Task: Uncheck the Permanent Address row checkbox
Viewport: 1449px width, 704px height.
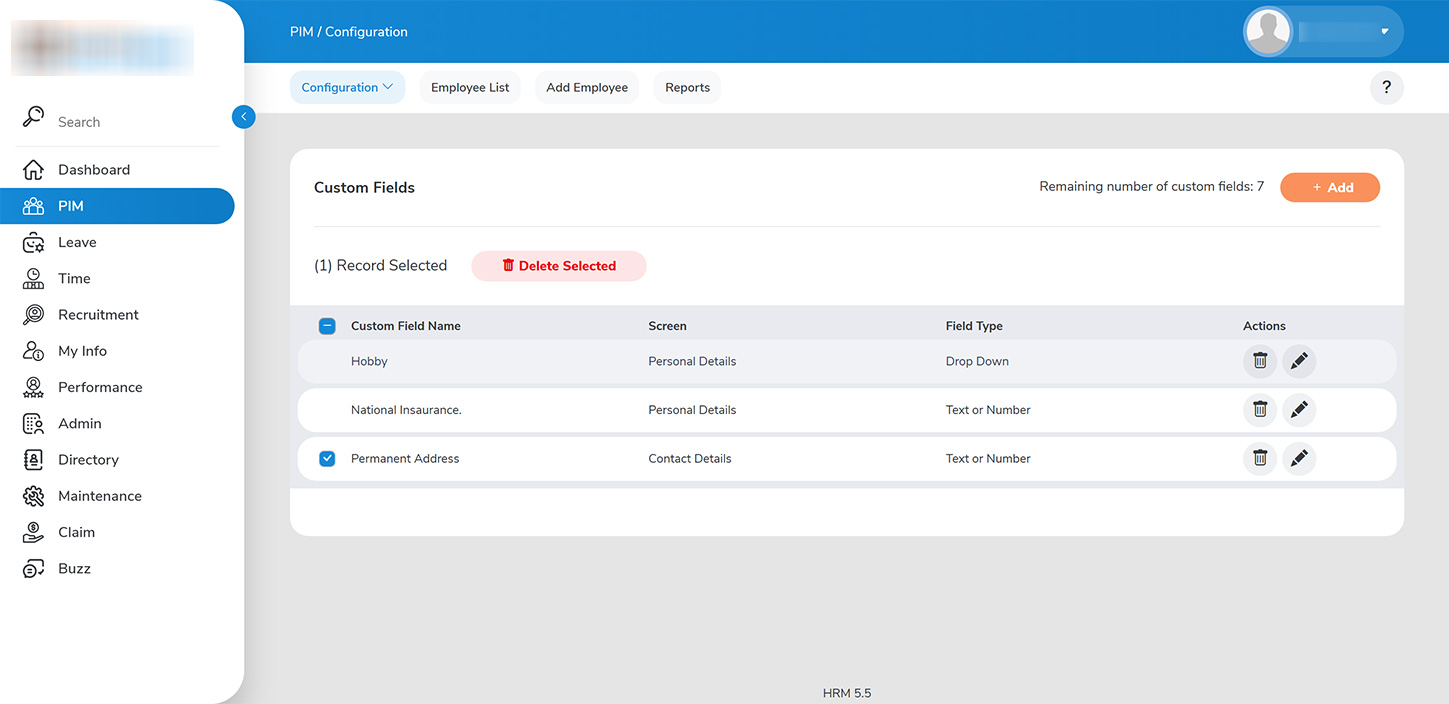Action: point(327,459)
